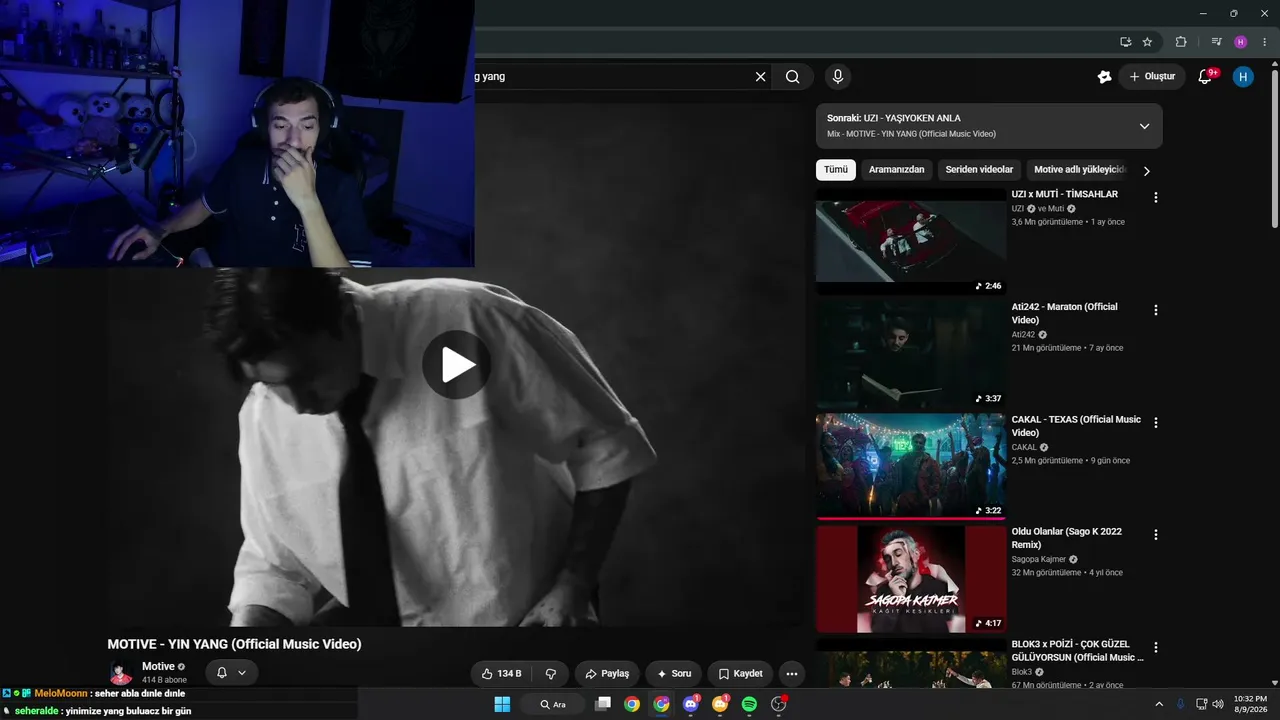Viewport: 1280px width, 720px height.
Task: Open the Chrome three-dot menu
Action: [x=1265, y=42]
